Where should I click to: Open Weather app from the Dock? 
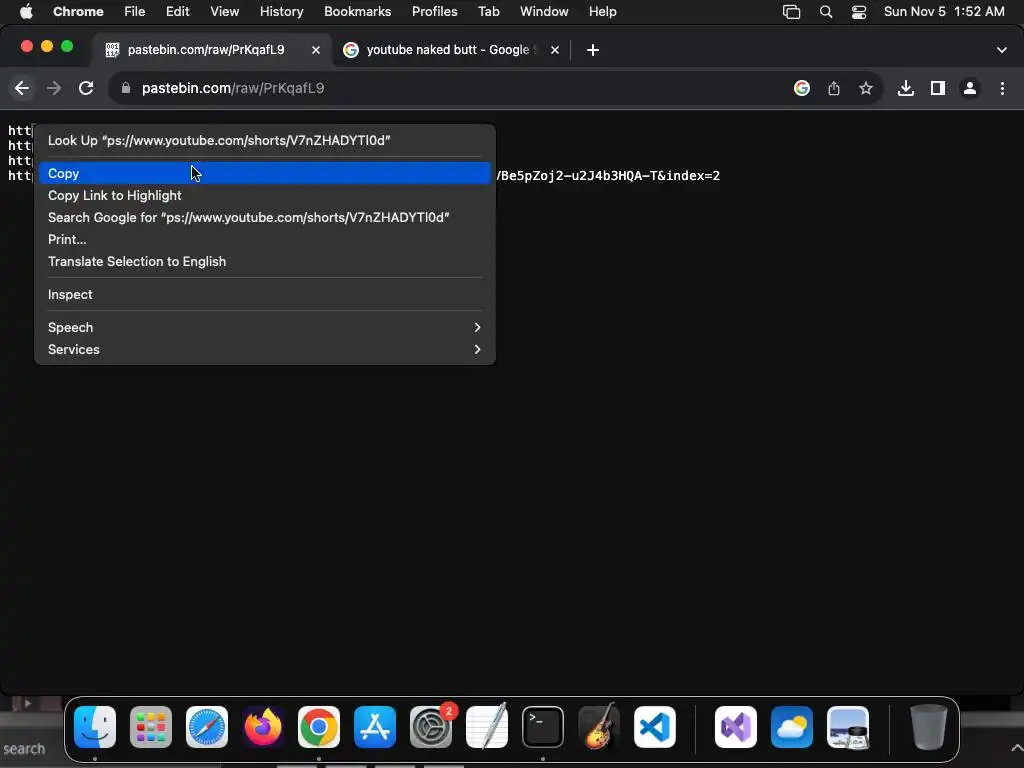(792, 727)
